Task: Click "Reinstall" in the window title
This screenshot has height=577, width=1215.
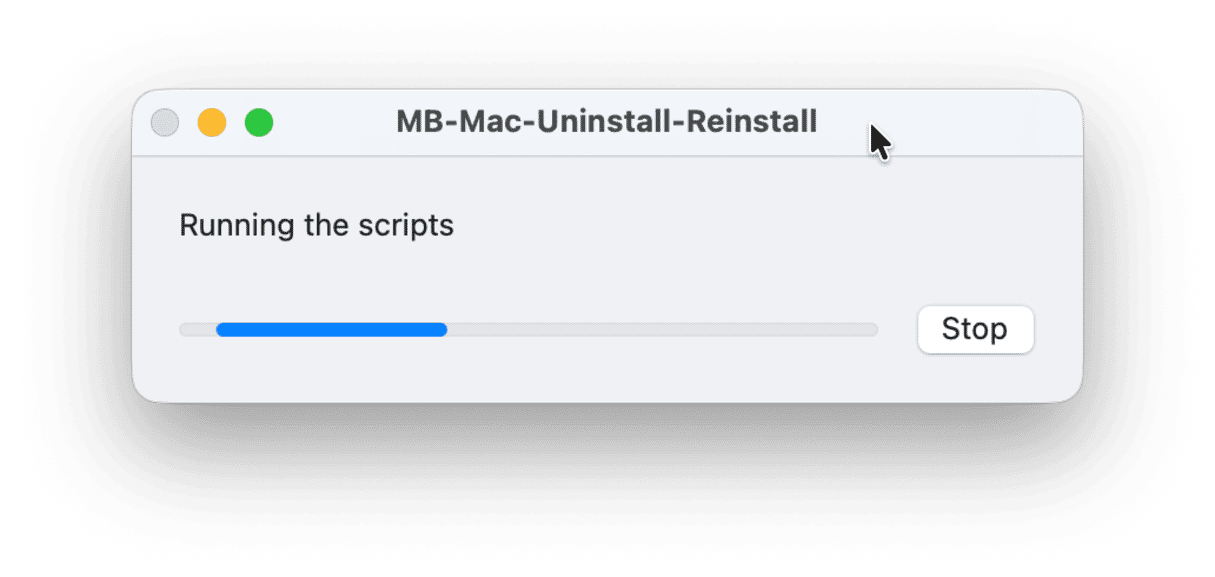Action: (x=757, y=123)
